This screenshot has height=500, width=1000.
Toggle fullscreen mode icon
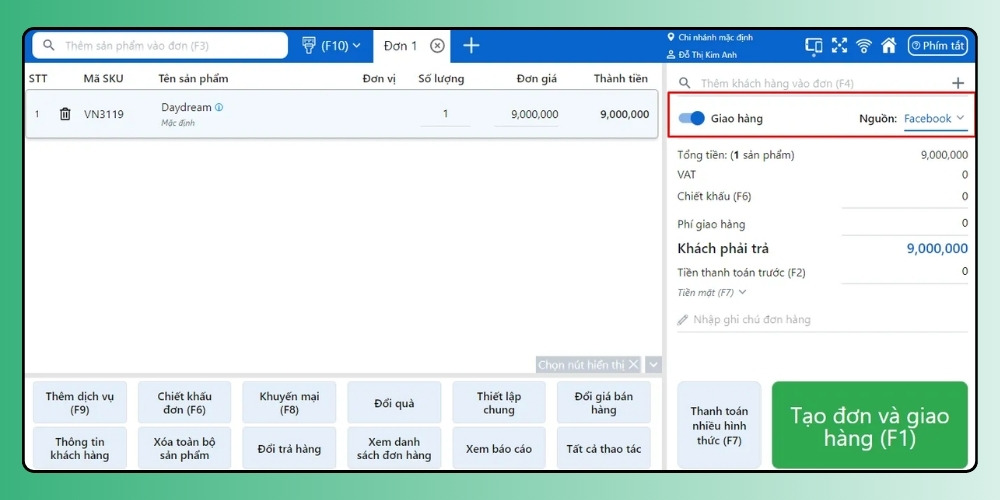click(839, 45)
